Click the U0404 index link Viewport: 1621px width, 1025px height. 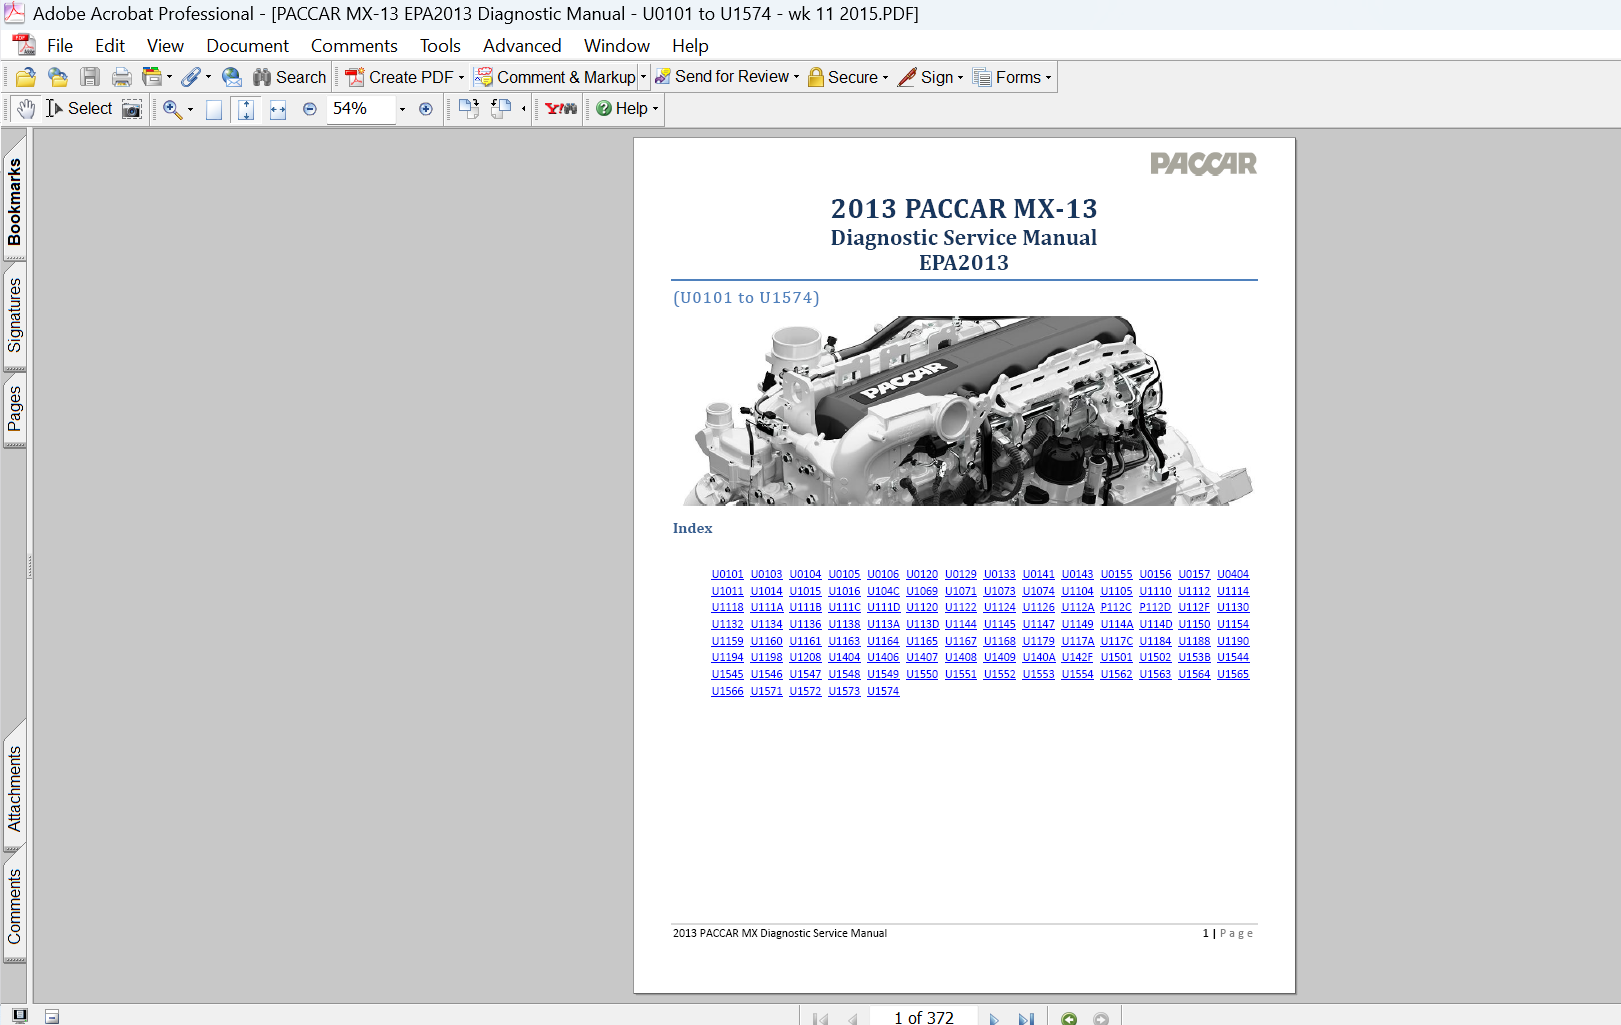pyautogui.click(x=1233, y=574)
